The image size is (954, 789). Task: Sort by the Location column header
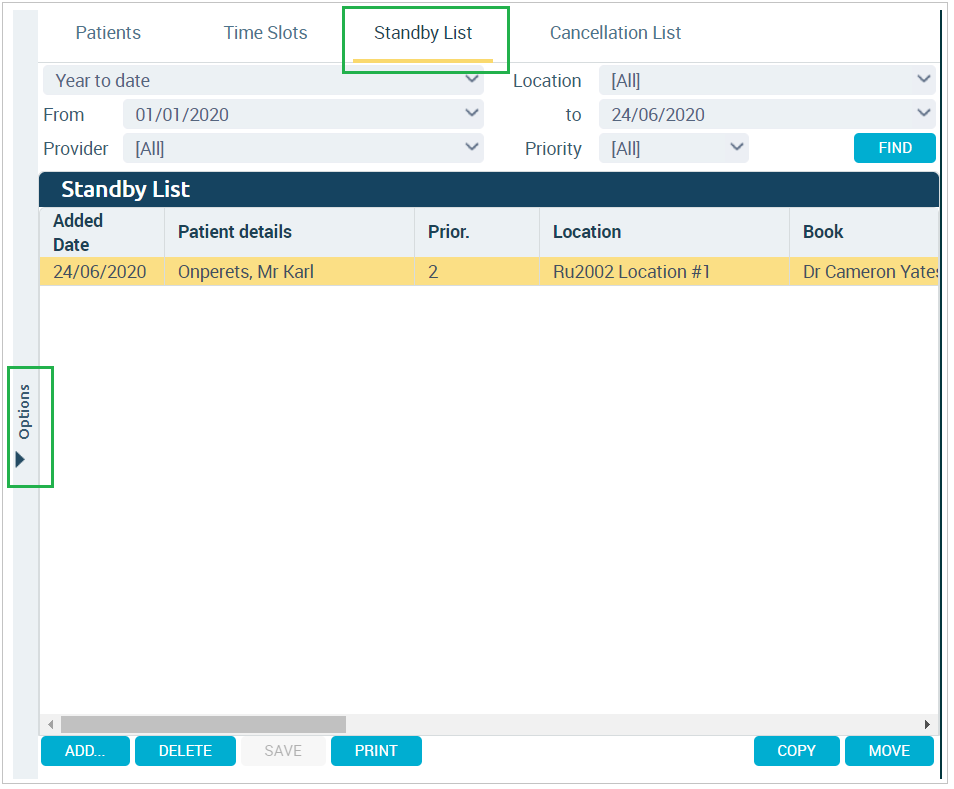tap(664, 232)
